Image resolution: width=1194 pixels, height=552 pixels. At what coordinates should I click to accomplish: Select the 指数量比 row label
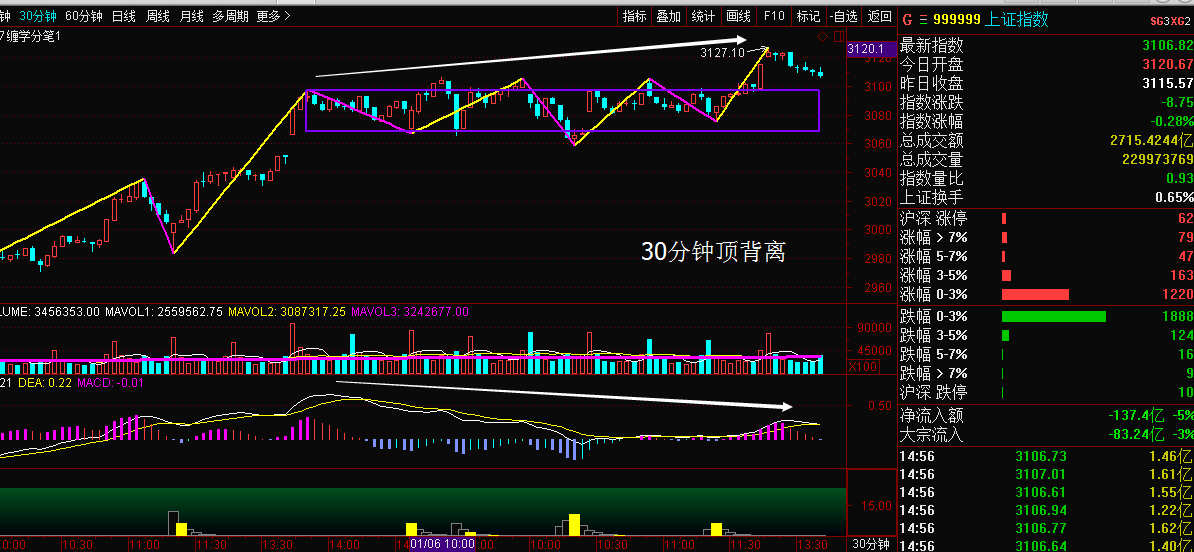[x=931, y=179]
